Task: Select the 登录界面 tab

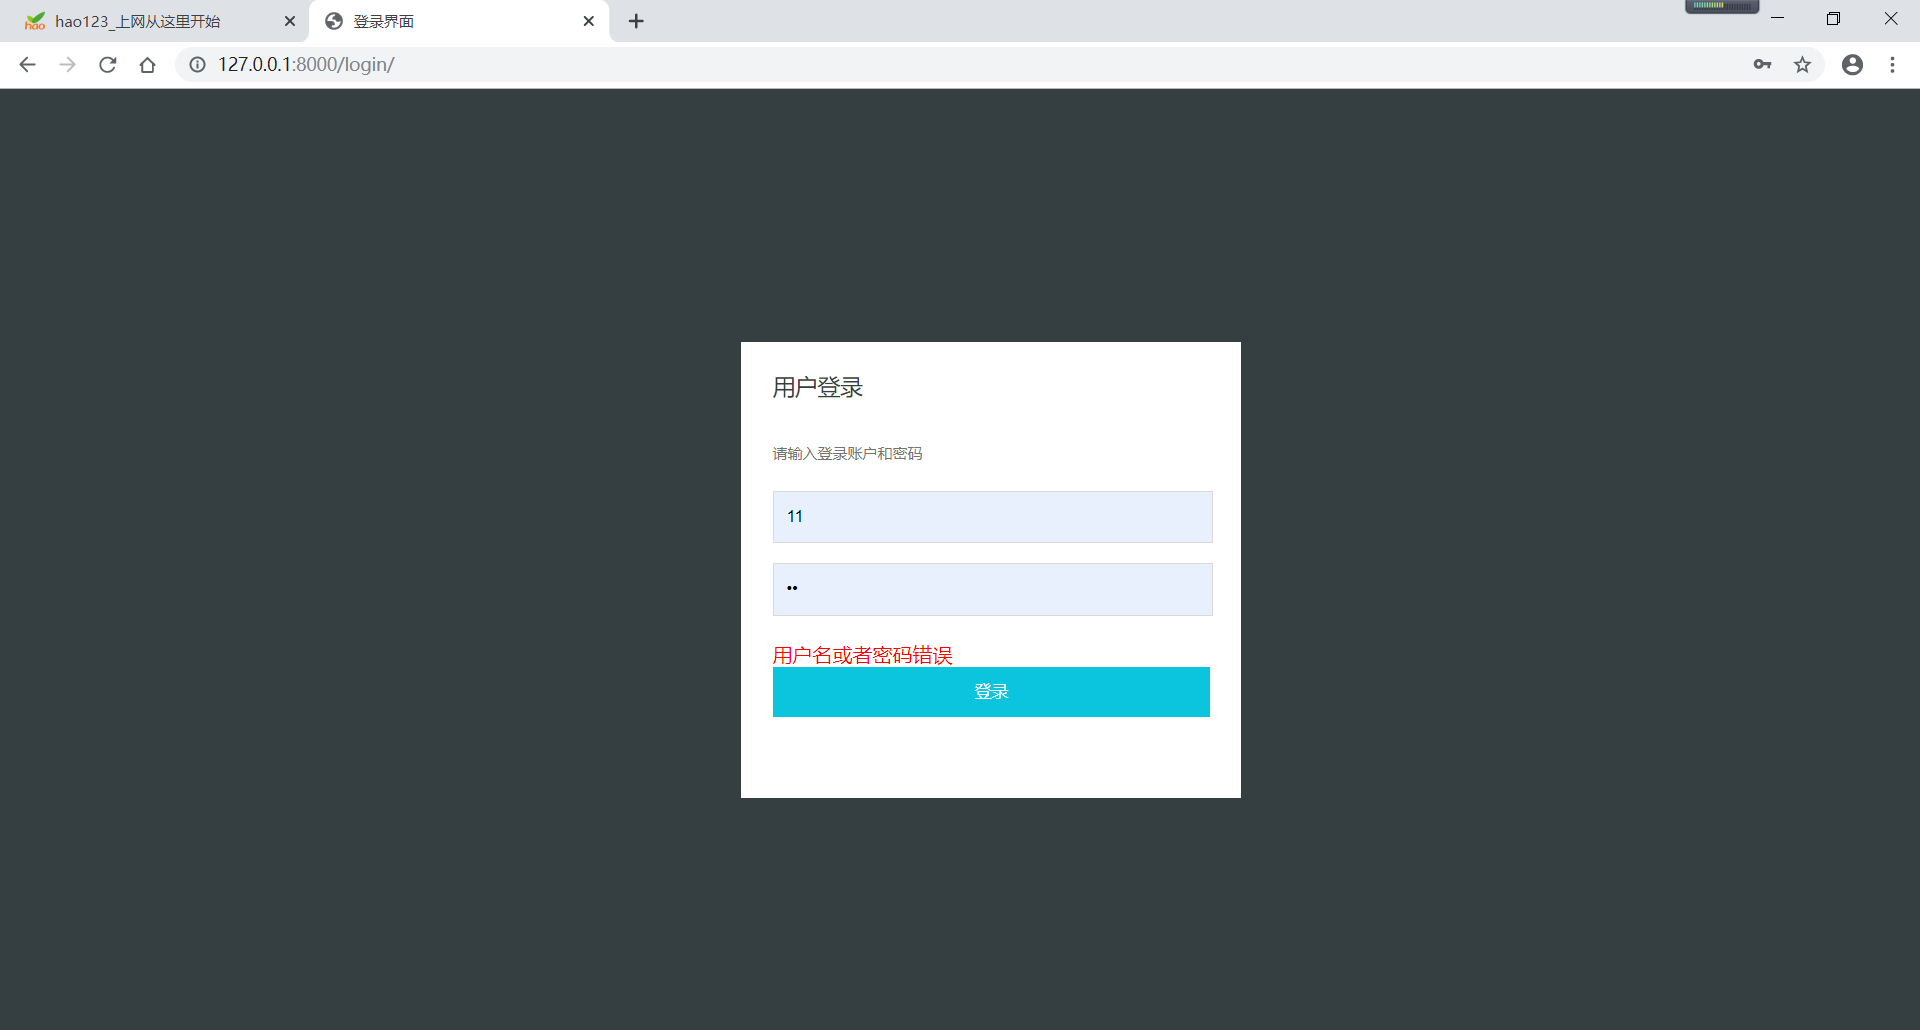Action: click(458, 21)
